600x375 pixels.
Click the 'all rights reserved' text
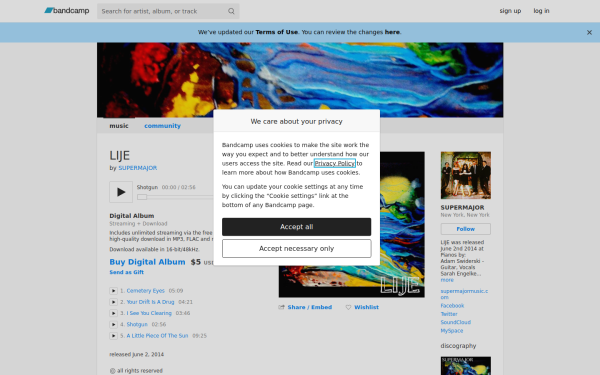[140, 371]
